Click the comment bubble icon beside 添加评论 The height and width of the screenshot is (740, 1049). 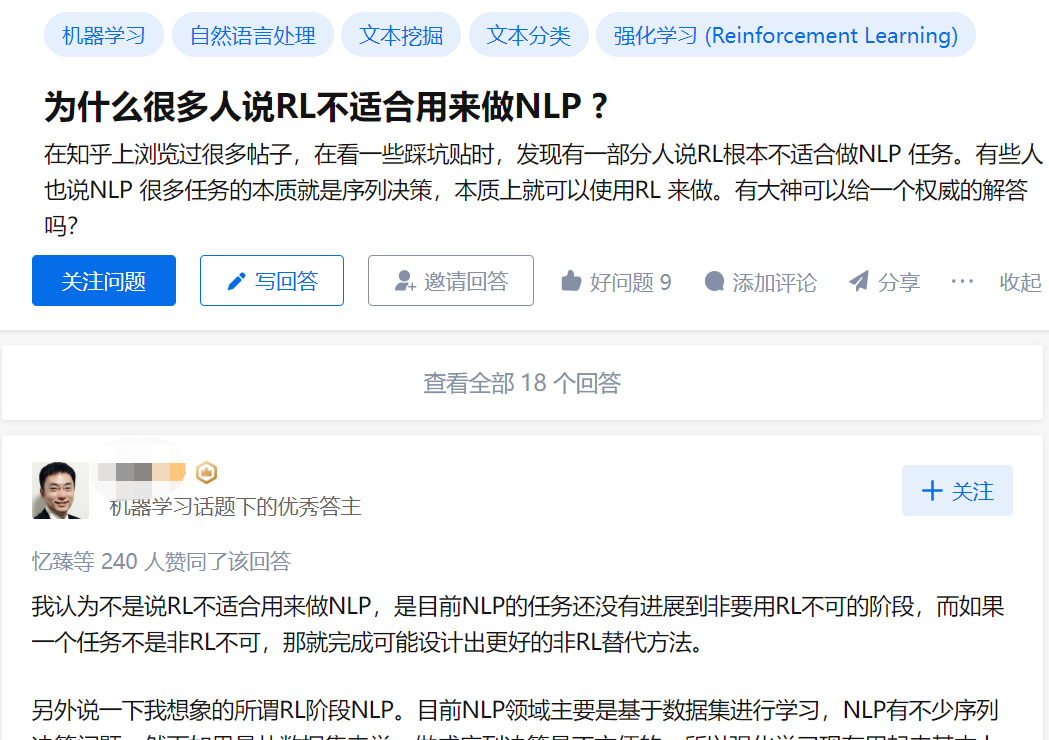point(714,281)
